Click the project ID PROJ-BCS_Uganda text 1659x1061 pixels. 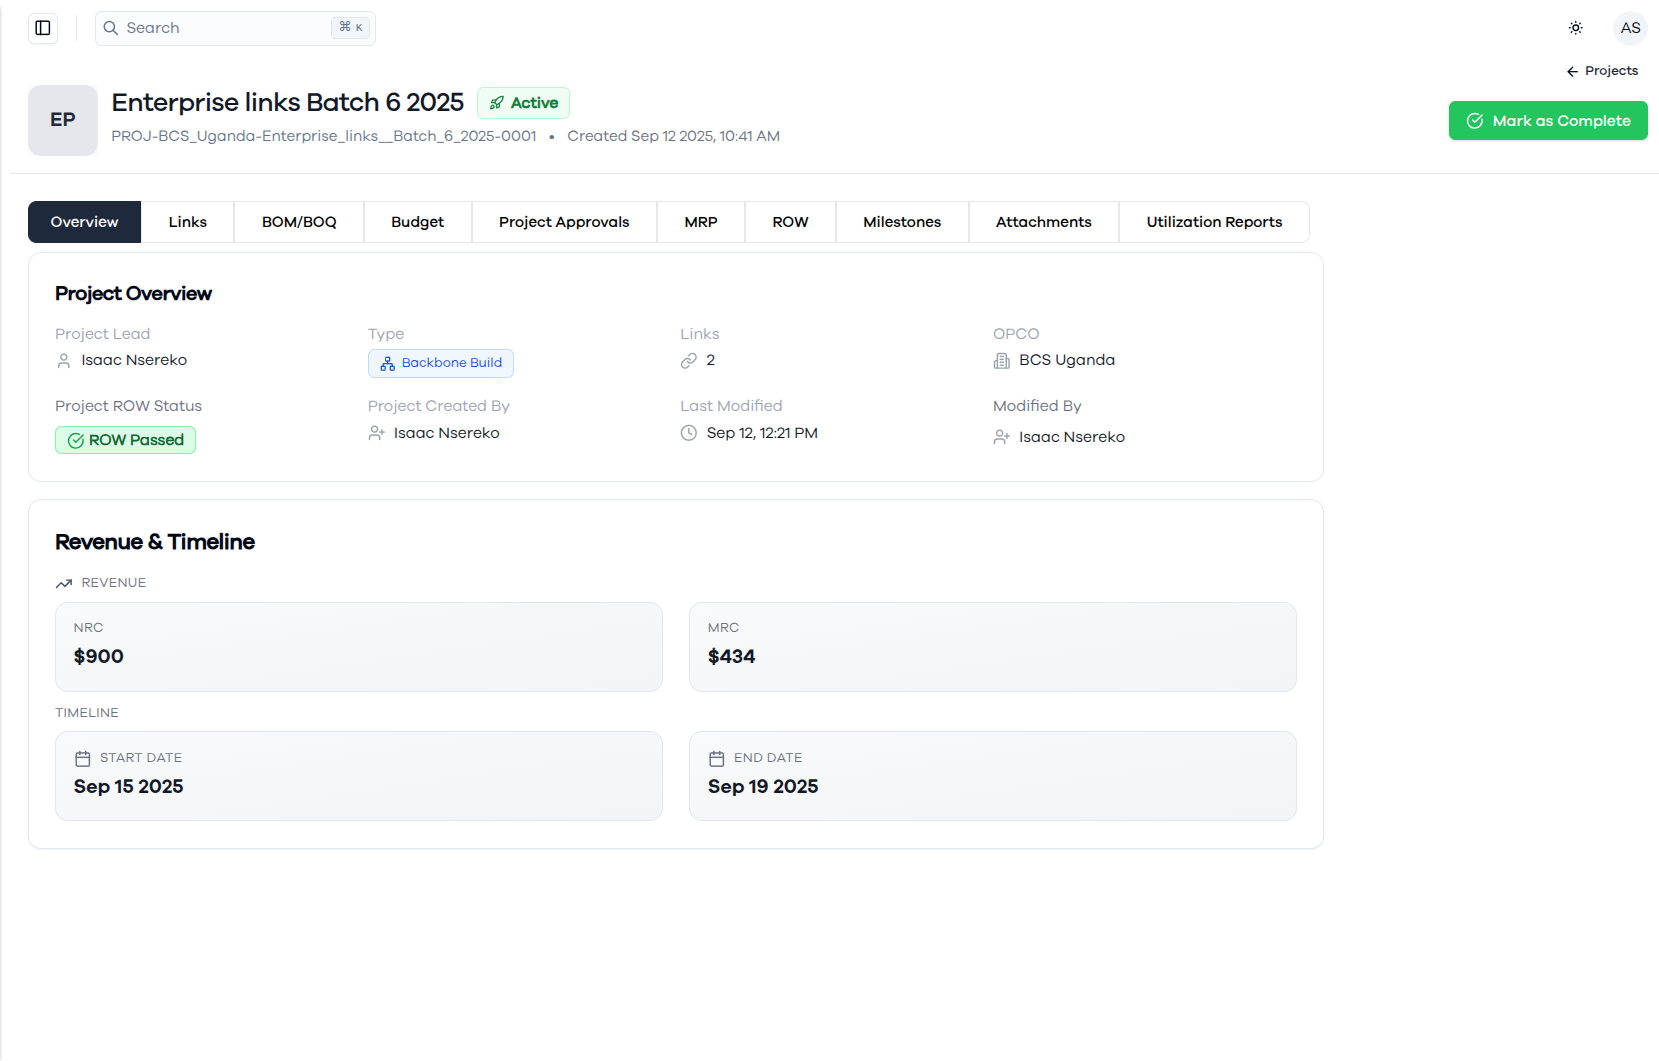click(x=324, y=136)
